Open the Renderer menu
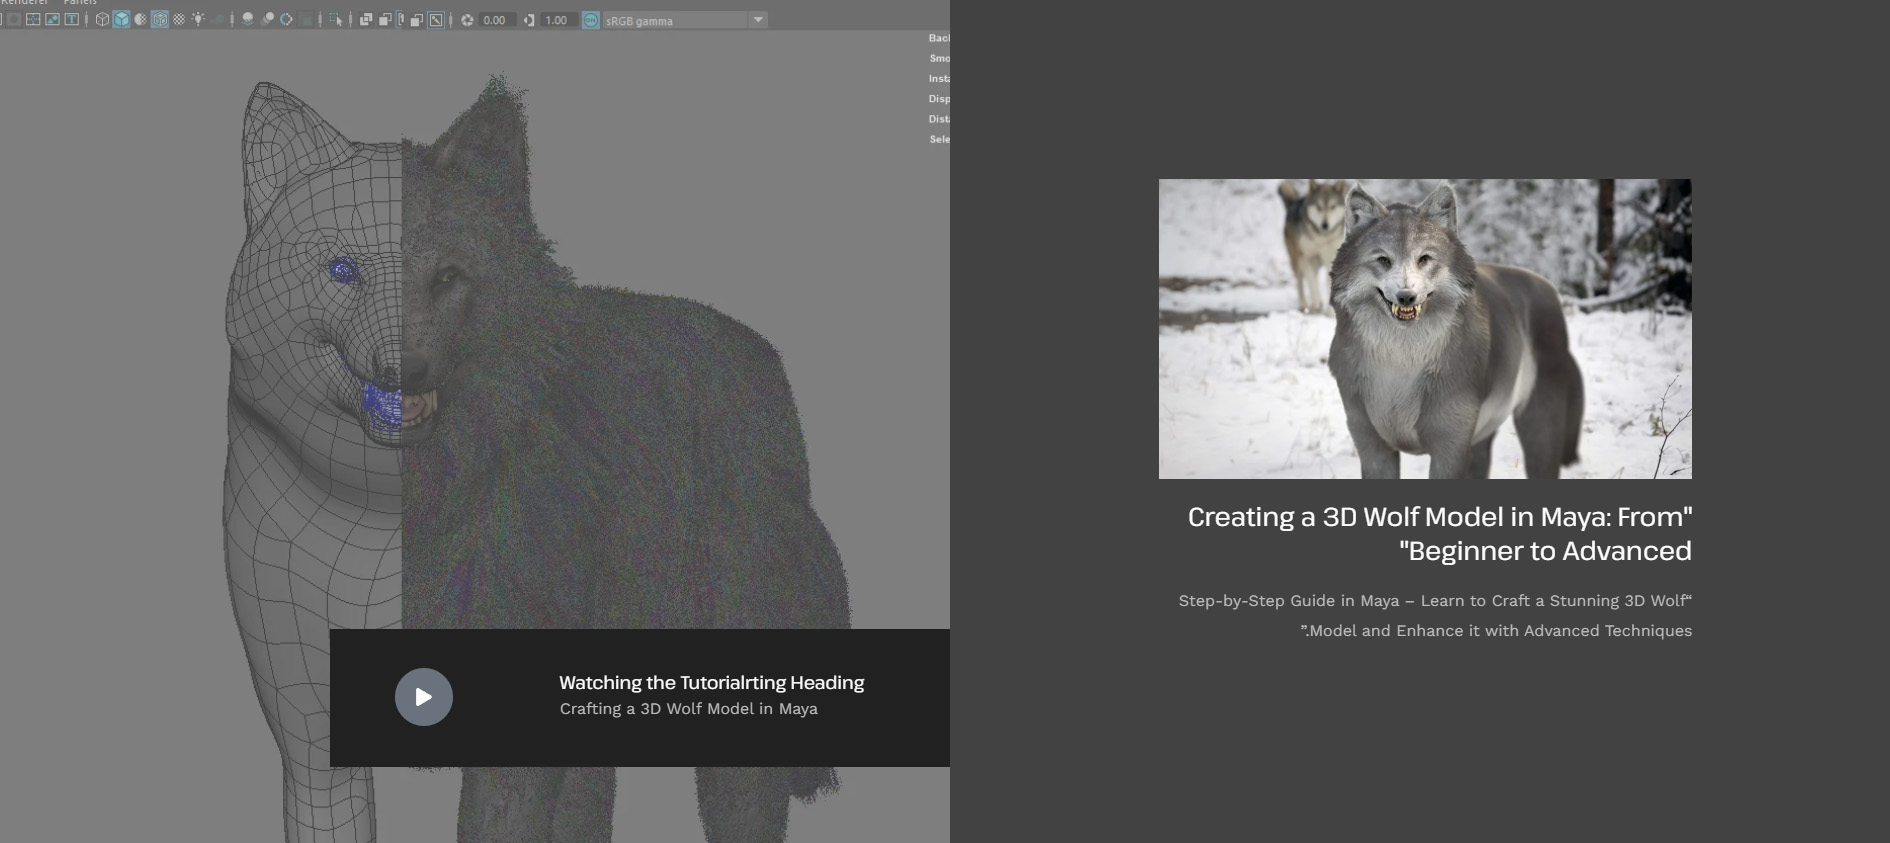 coord(25,3)
